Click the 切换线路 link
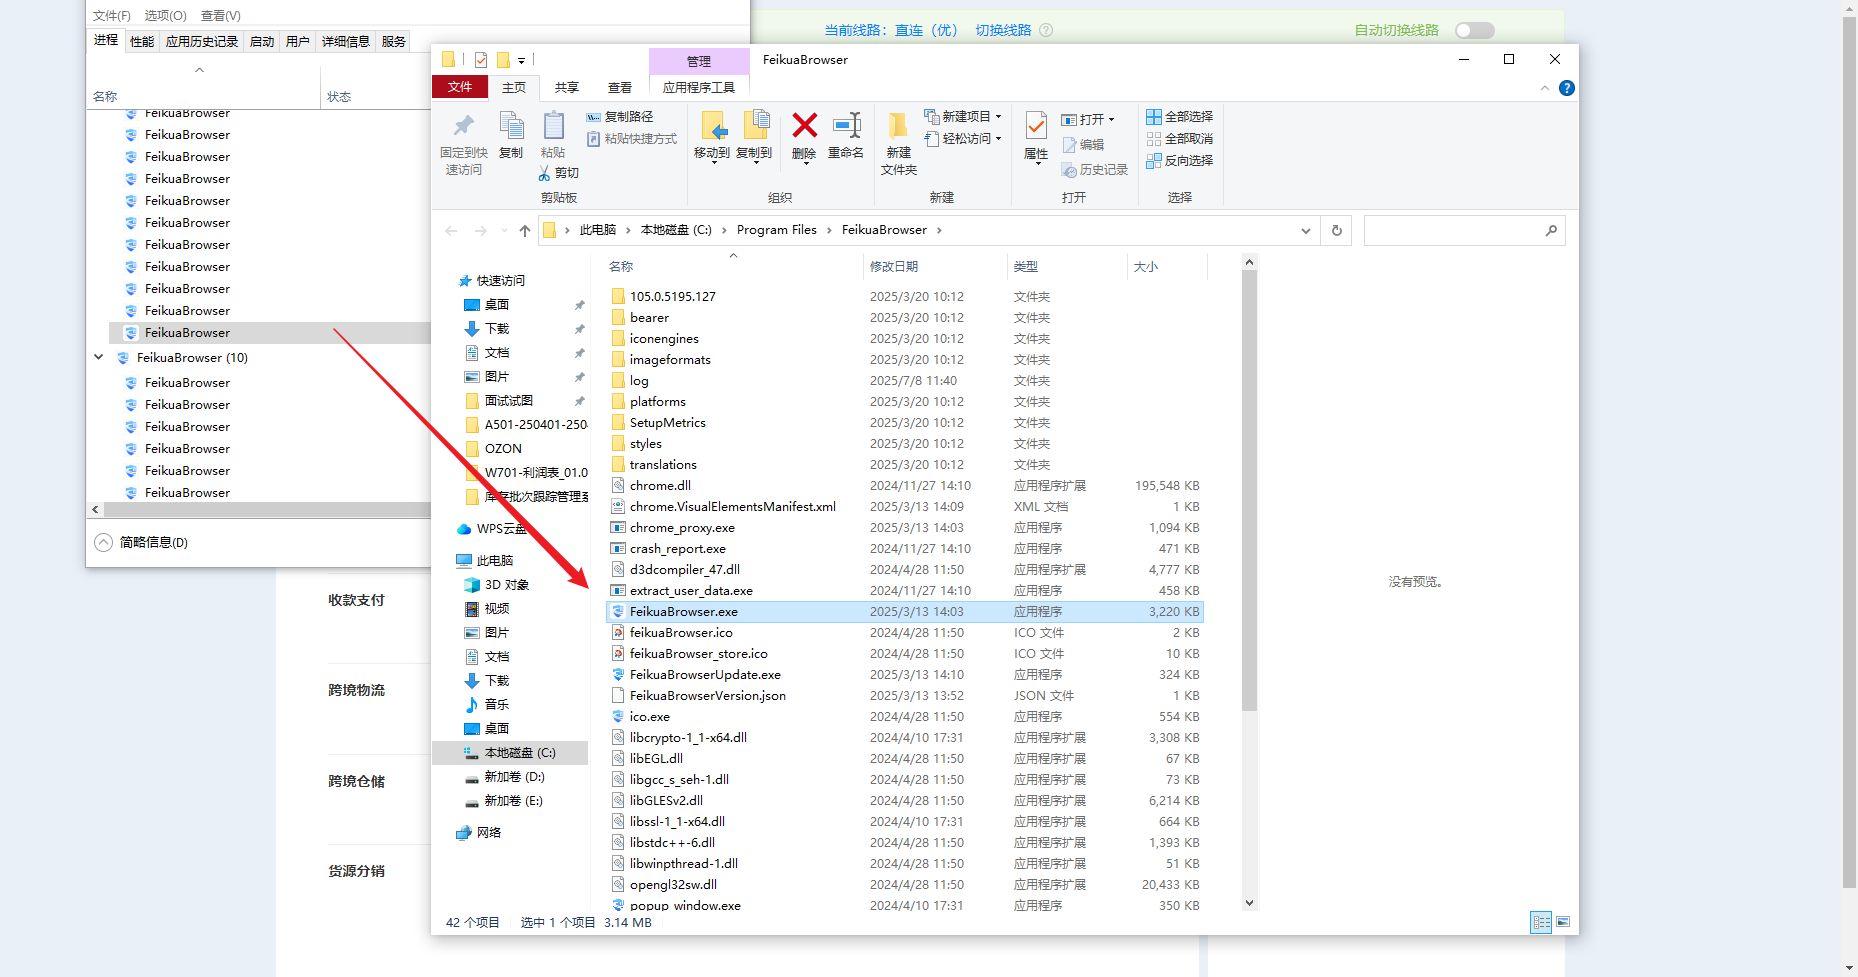This screenshot has width=1858, height=977. 1003,30
